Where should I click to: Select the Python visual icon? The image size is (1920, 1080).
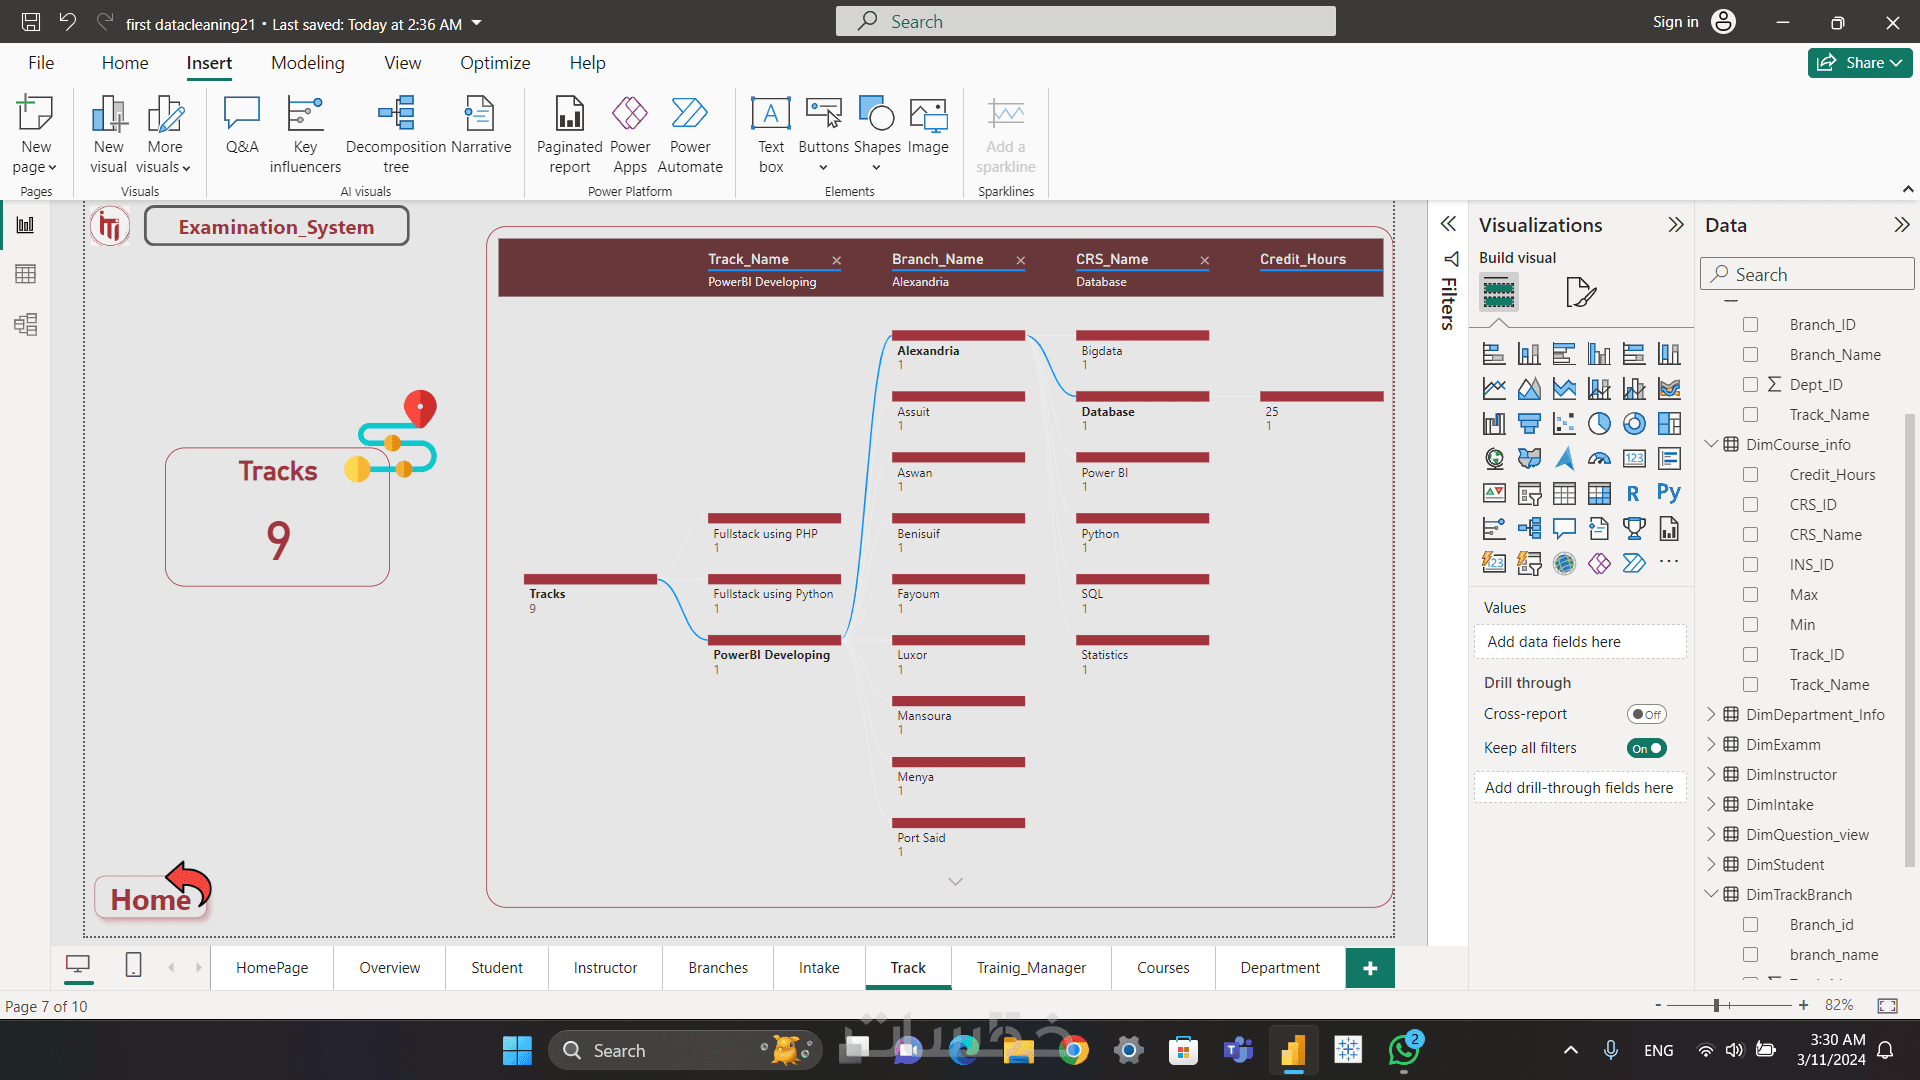(x=1668, y=493)
